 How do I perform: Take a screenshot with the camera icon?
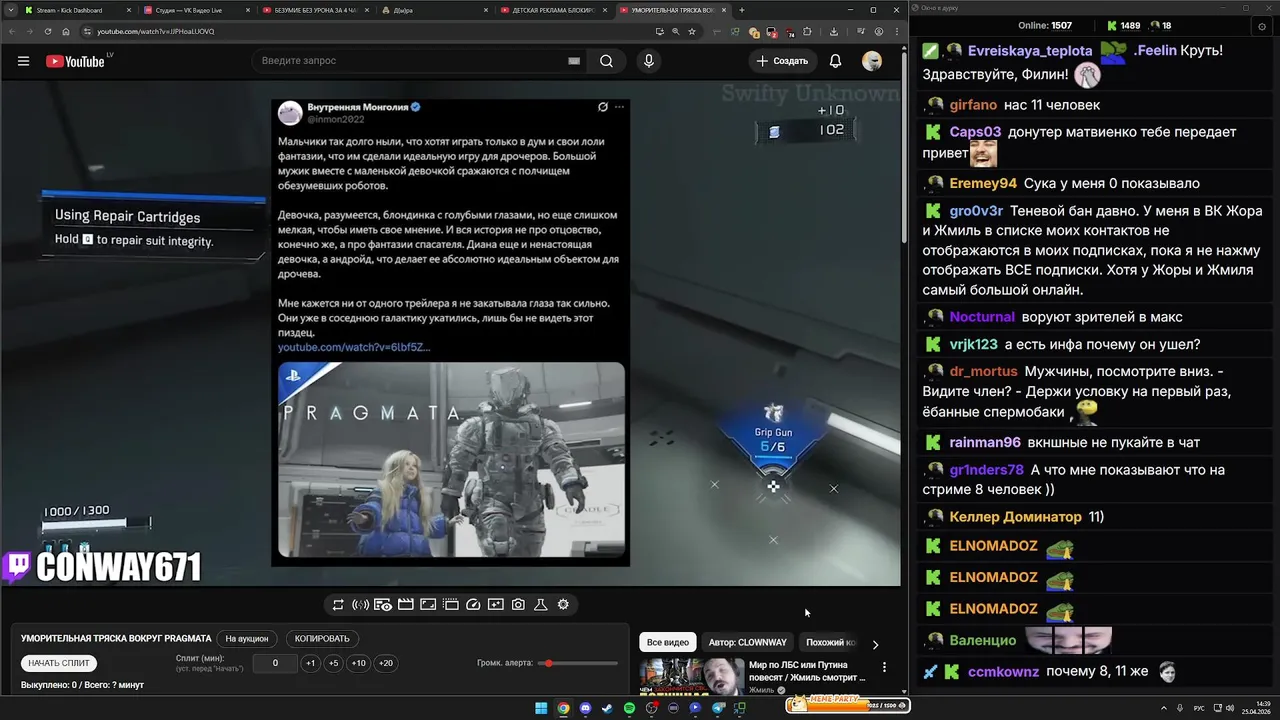(518, 604)
